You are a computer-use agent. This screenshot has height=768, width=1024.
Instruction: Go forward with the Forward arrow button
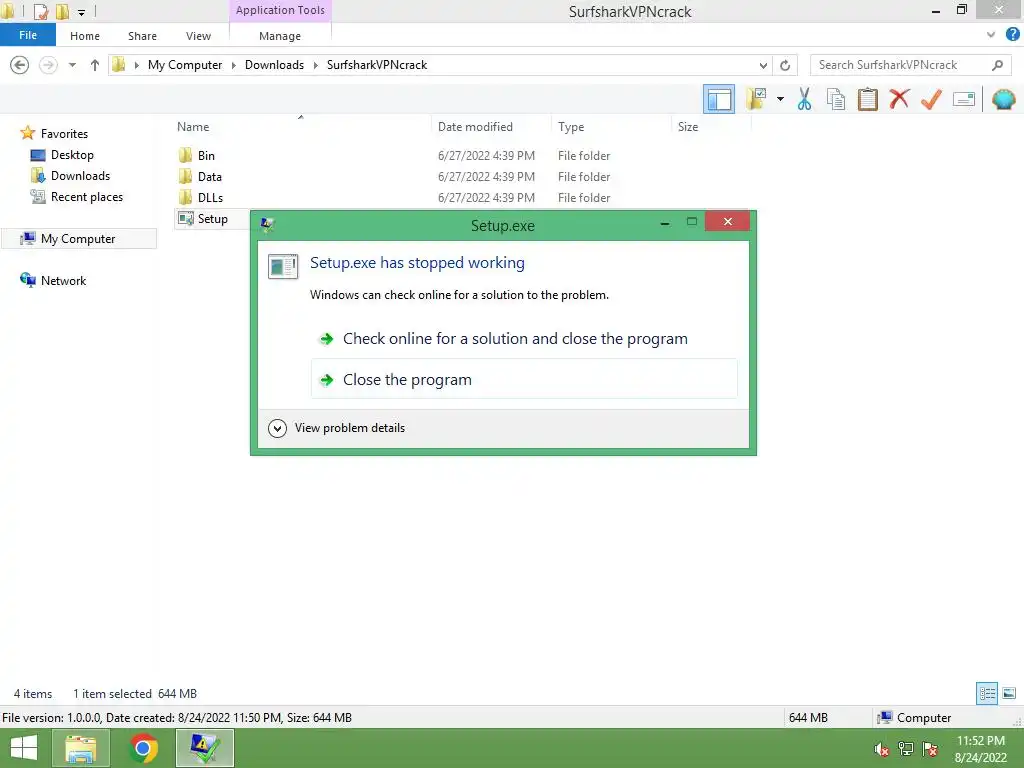point(48,65)
